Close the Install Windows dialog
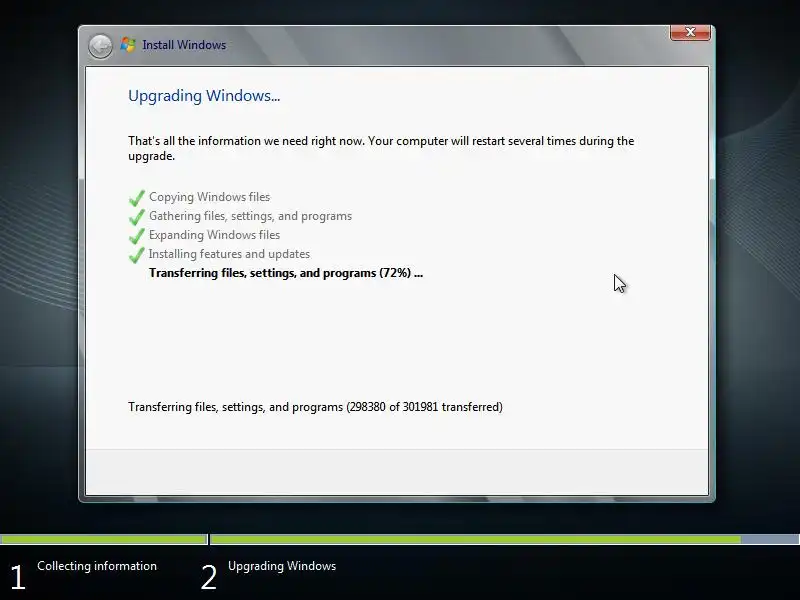 point(690,32)
